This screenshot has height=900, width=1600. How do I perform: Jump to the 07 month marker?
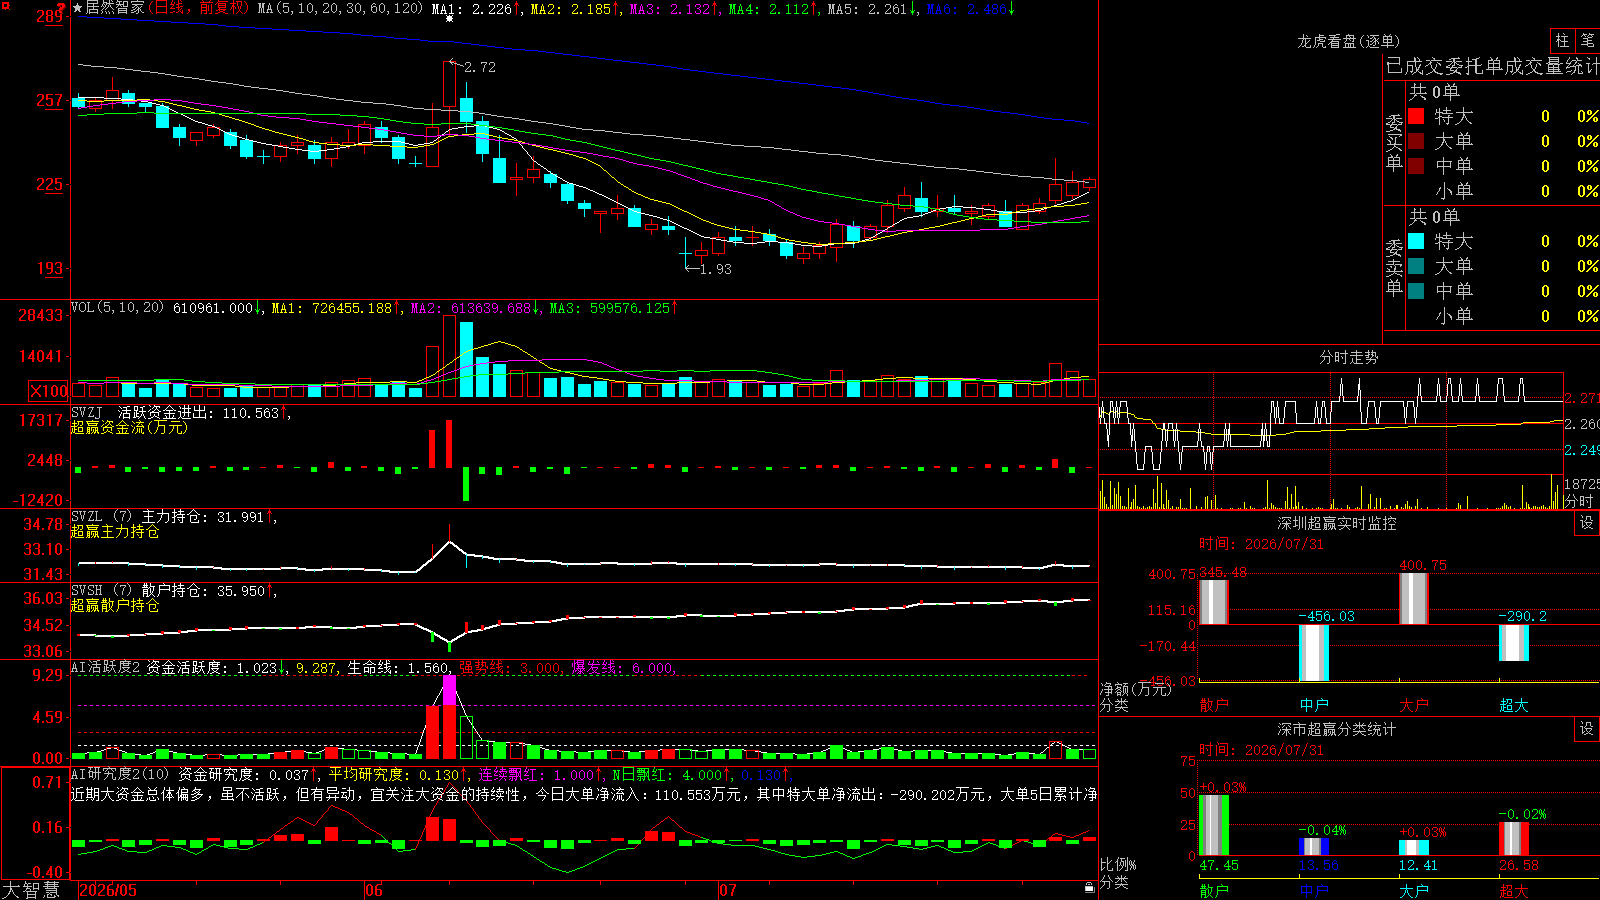click(x=728, y=890)
